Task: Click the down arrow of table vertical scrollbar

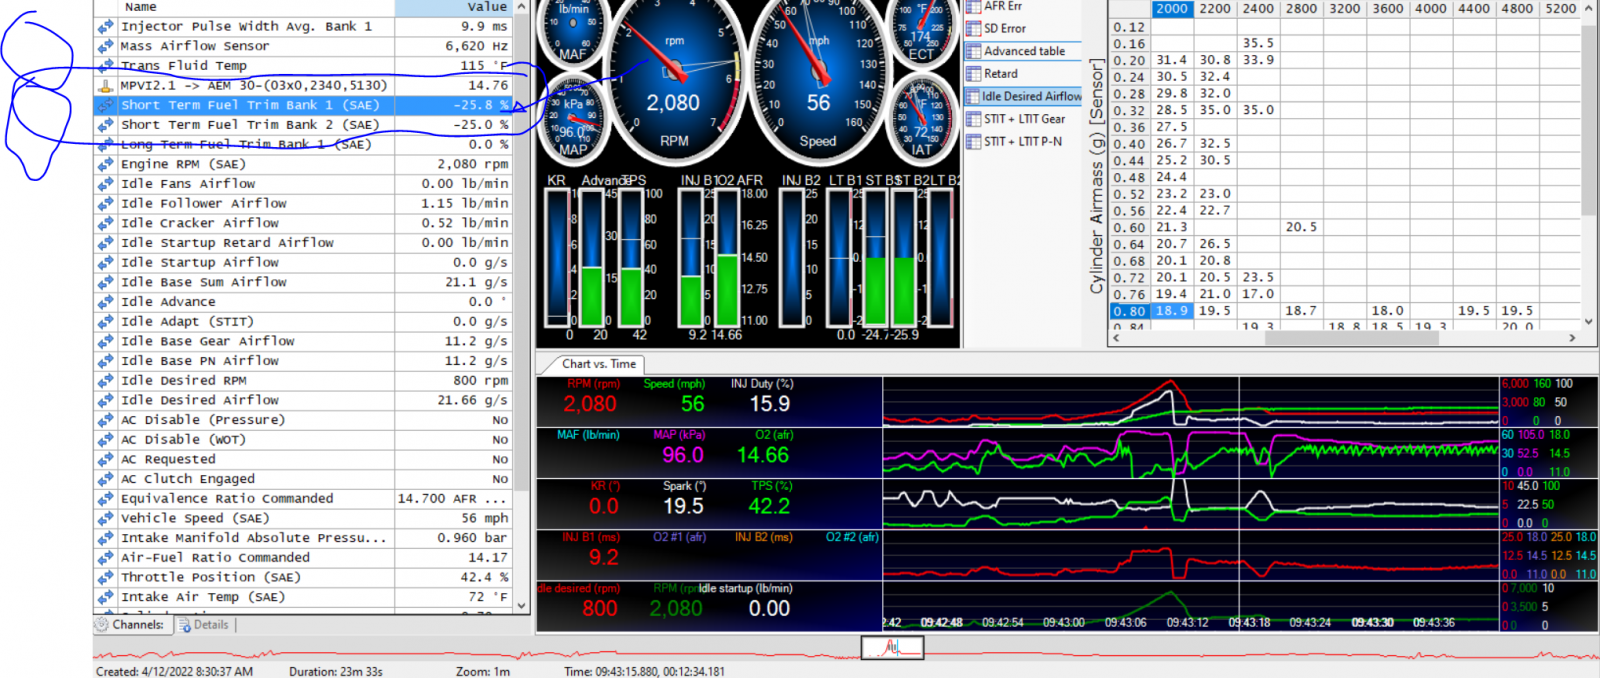Action: 1589,322
